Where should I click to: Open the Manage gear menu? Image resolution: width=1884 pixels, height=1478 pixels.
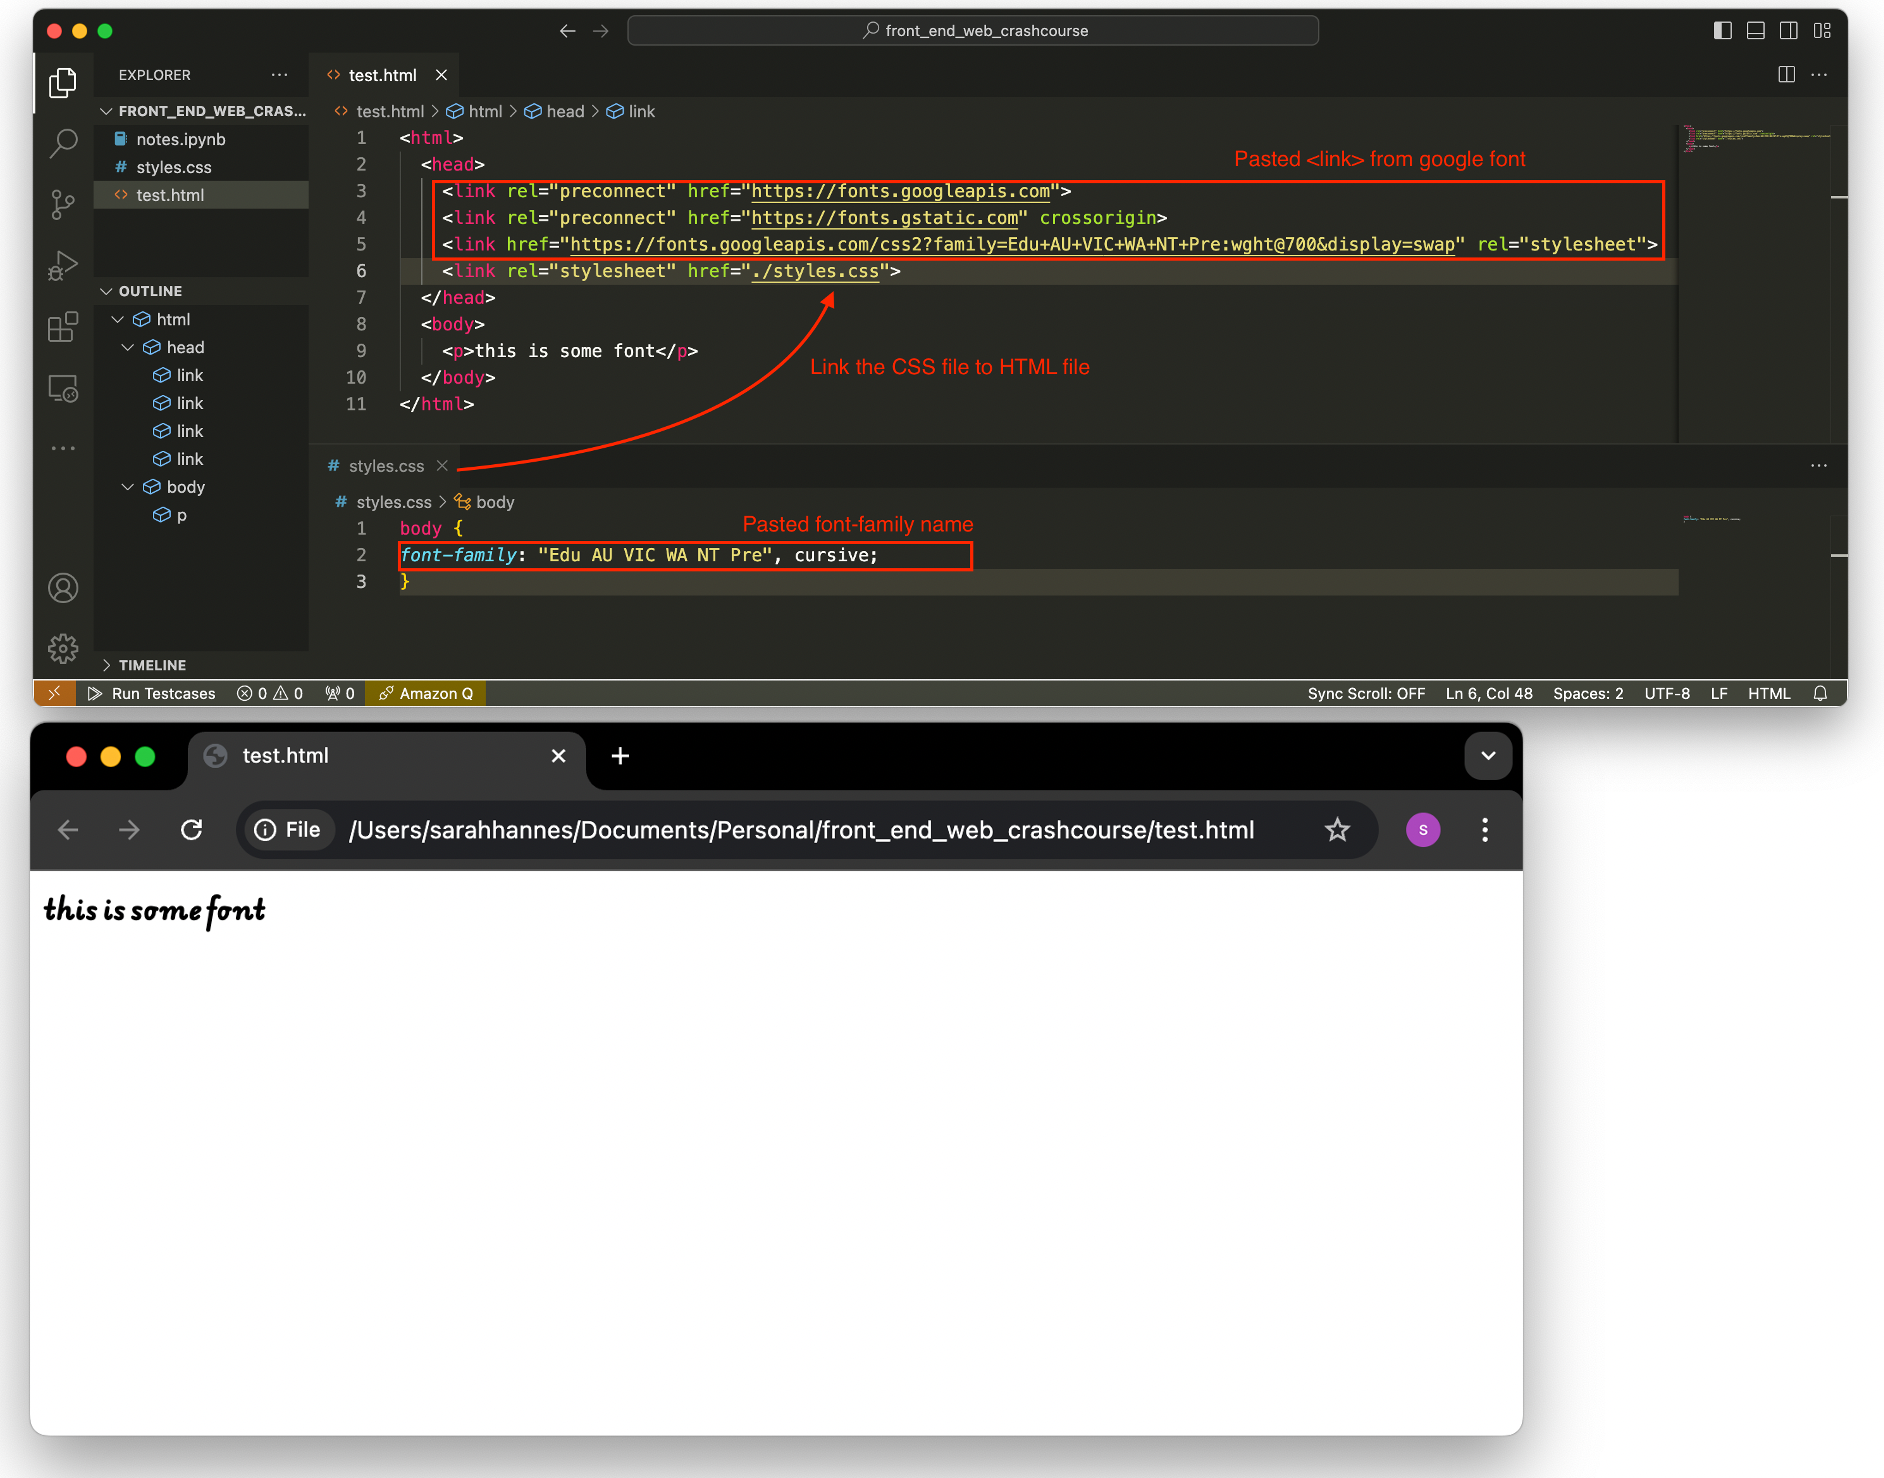[63, 648]
